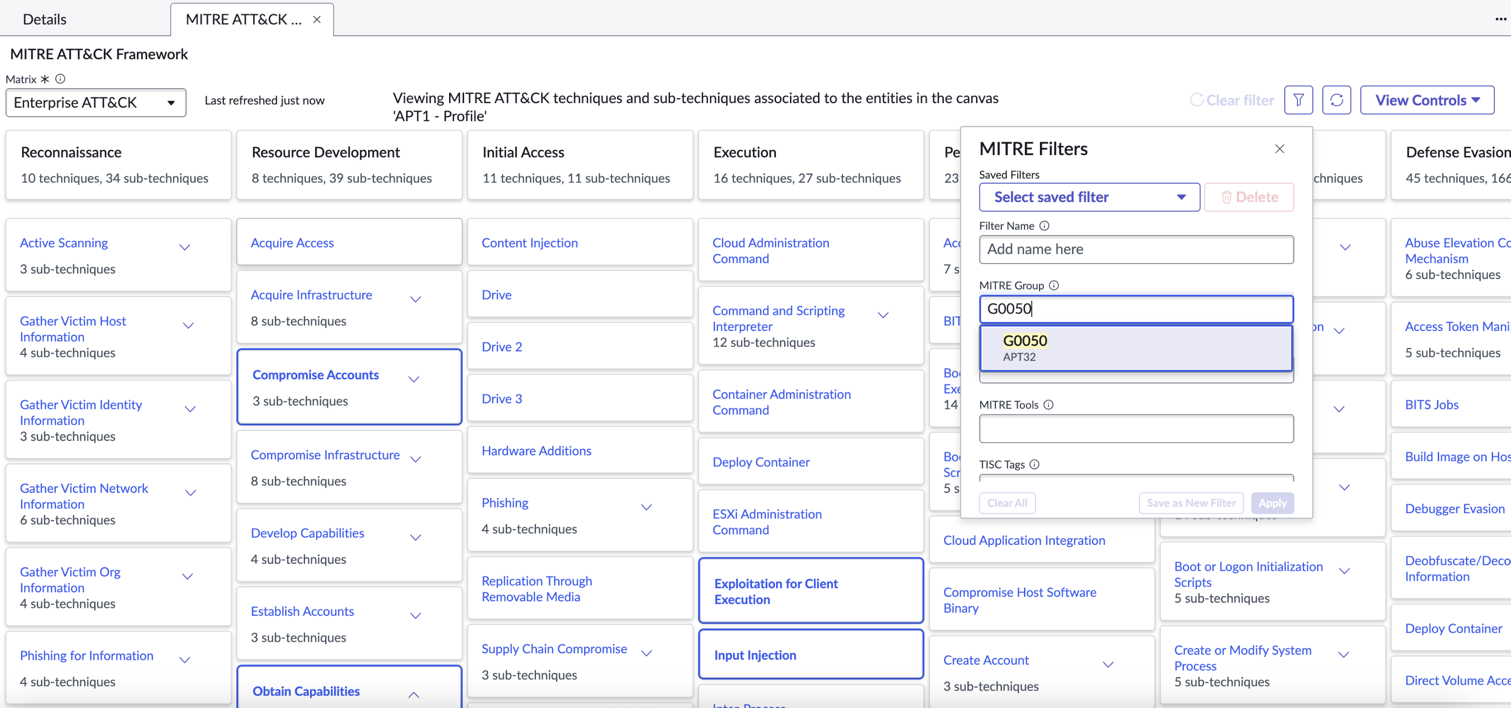Expand Phishing sub-techniques in Initial Access
Screen dimensions: 1511x708
point(647,508)
